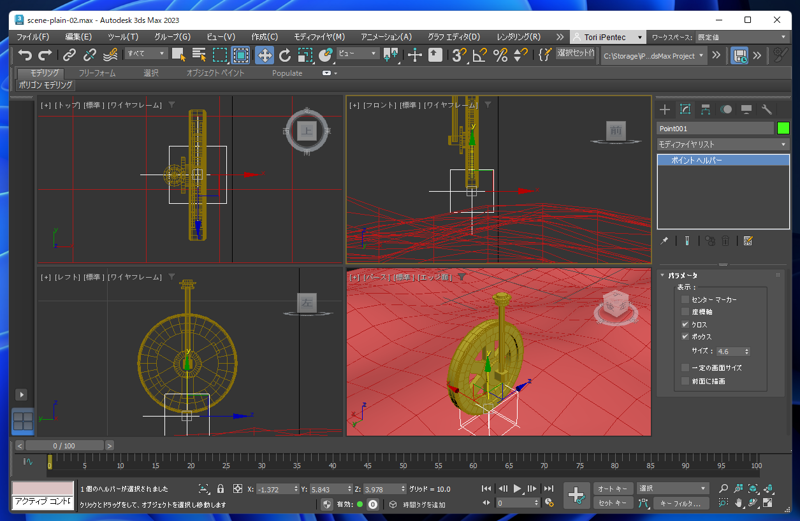Toggle the Percent Snap button
Screen dimensions: 800x521
[500, 55]
